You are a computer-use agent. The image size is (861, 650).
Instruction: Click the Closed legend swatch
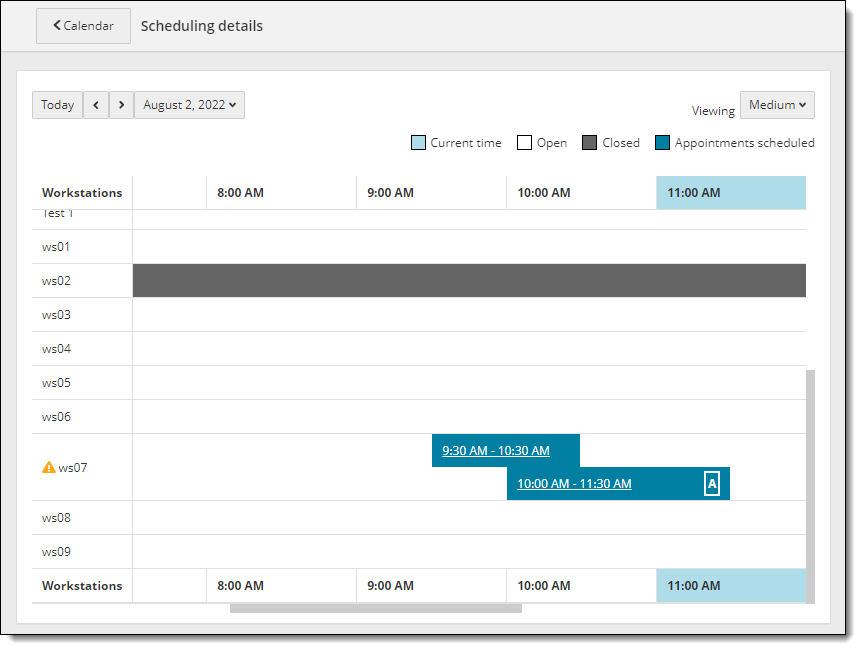pos(589,143)
